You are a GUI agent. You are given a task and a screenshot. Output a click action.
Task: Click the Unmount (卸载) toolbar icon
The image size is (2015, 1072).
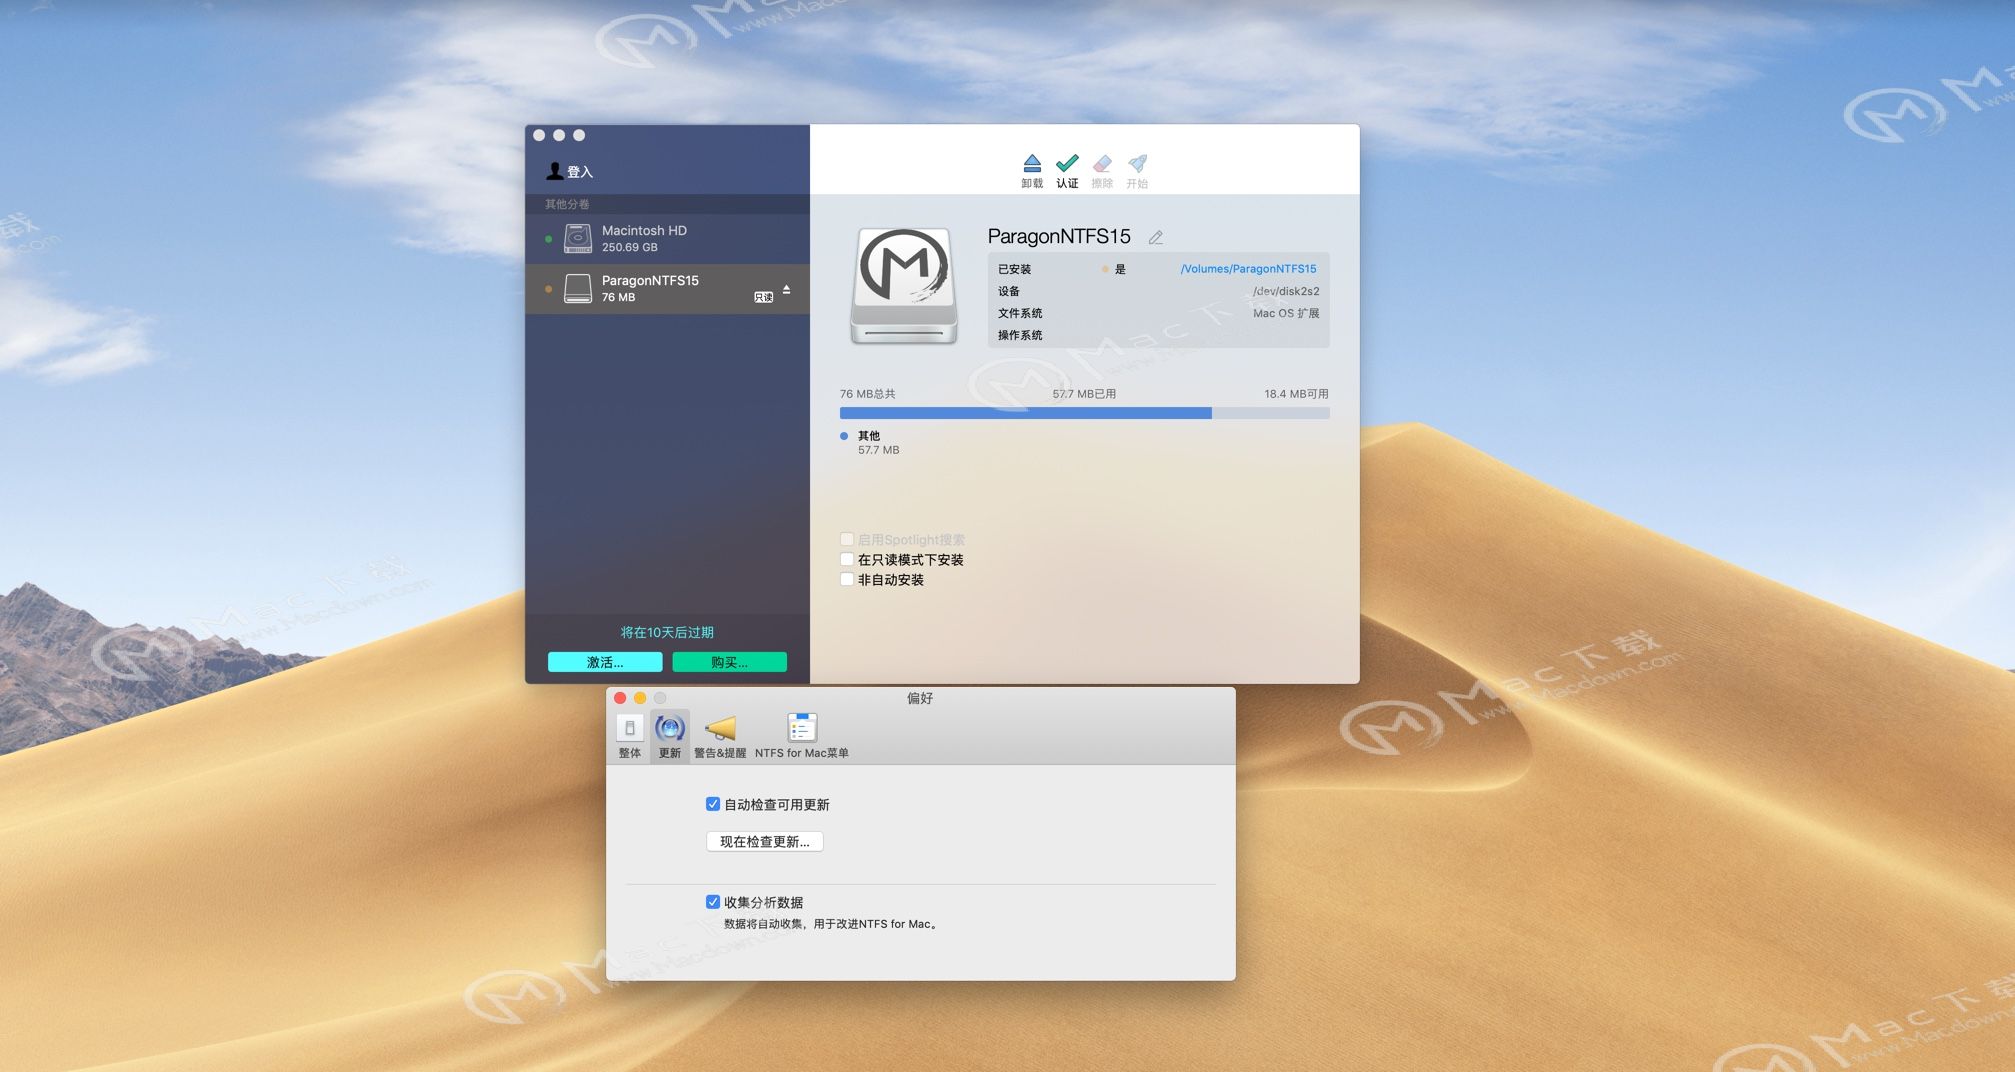1032,163
